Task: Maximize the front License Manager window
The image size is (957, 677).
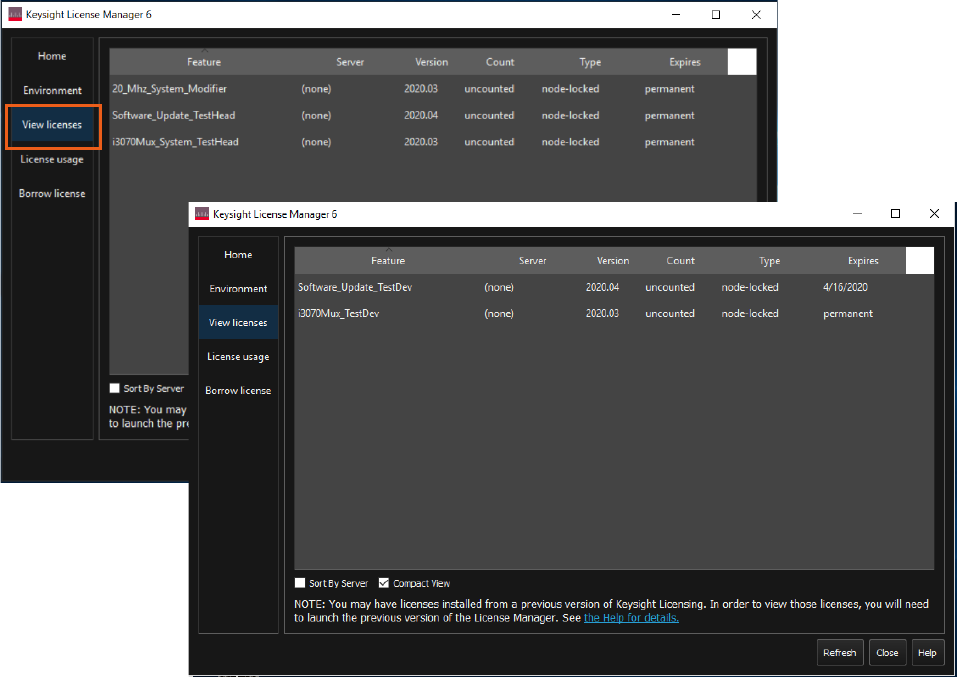Action: (x=895, y=214)
